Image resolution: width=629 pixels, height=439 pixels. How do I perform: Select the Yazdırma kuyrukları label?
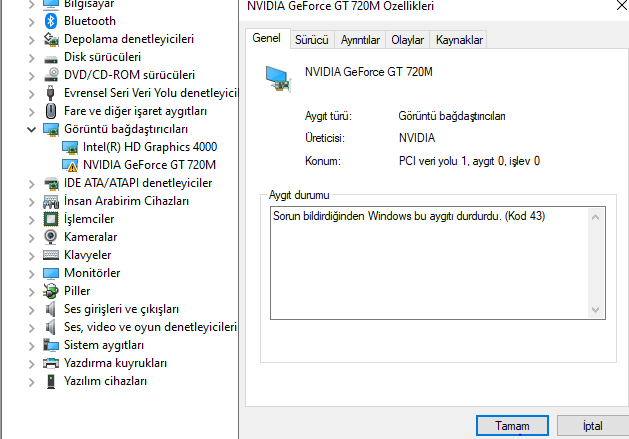click(115, 363)
